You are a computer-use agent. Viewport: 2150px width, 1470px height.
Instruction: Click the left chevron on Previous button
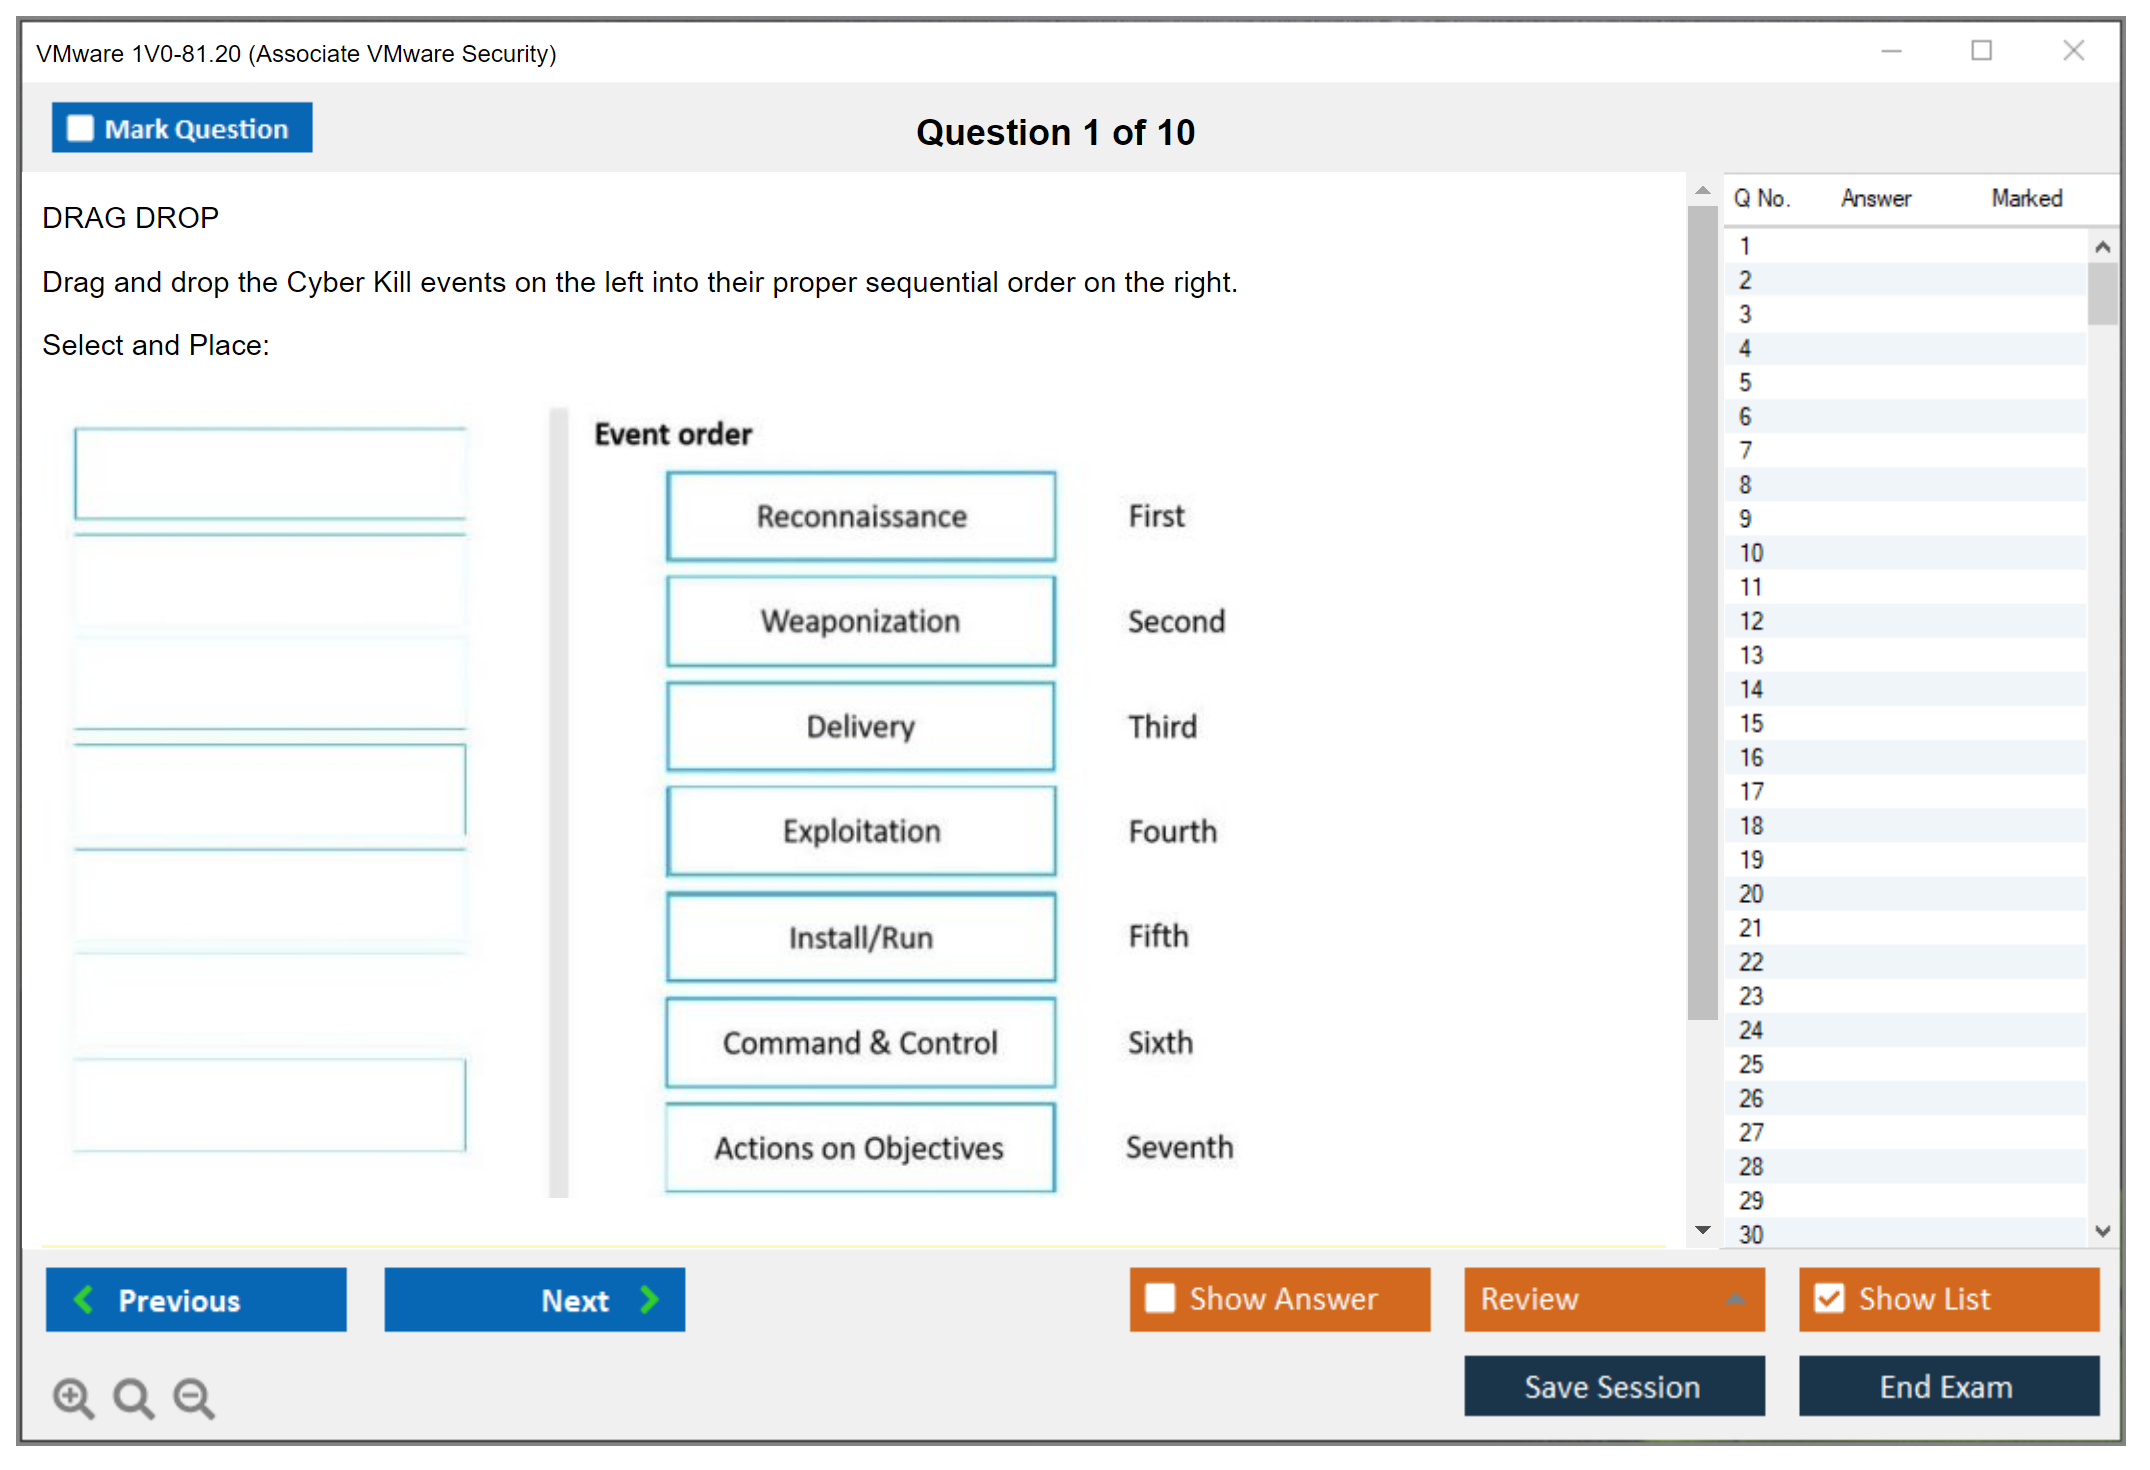[x=84, y=1300]
